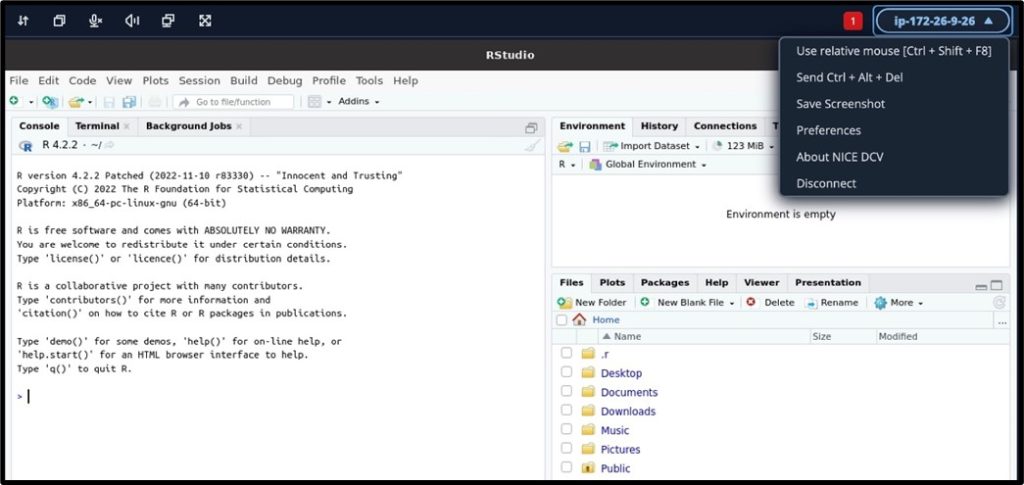Open the Profile menu
Screen dimensions: 1024x485
click(x=328, y=81)
